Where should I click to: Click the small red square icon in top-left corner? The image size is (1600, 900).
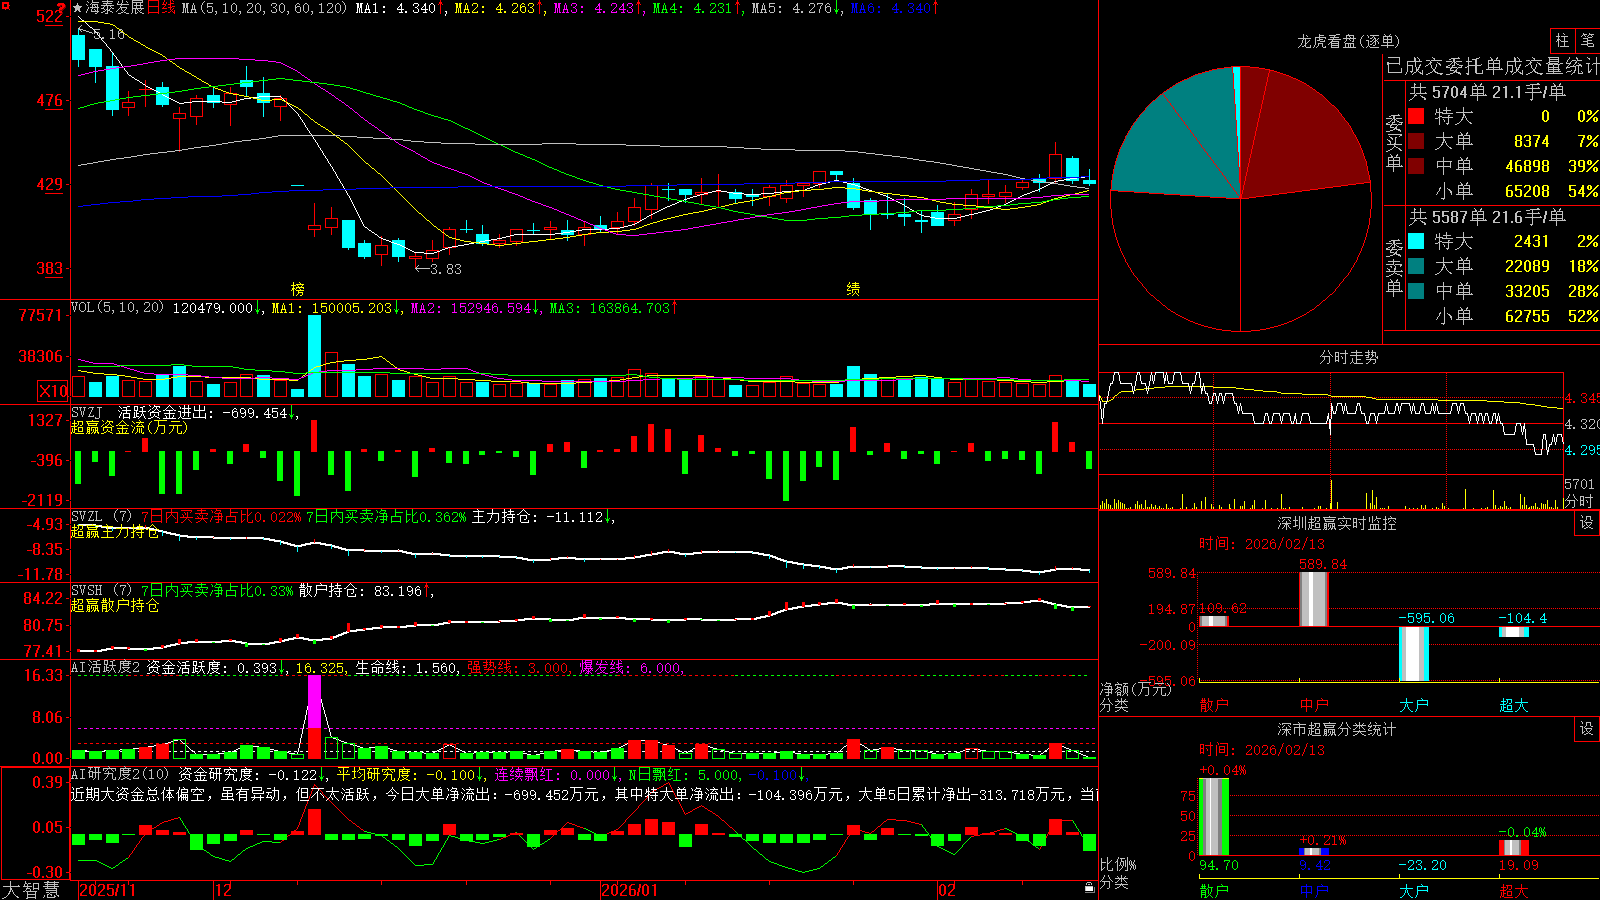click(x=4, y=4)
